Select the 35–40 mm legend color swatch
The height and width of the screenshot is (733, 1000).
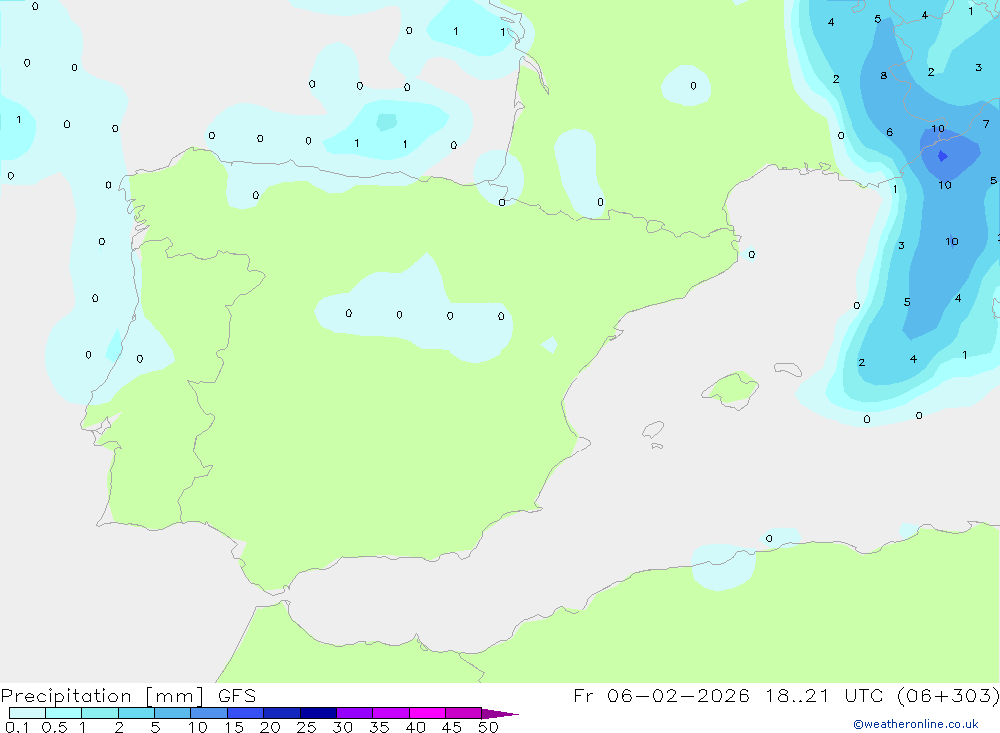tap(391, 713)
